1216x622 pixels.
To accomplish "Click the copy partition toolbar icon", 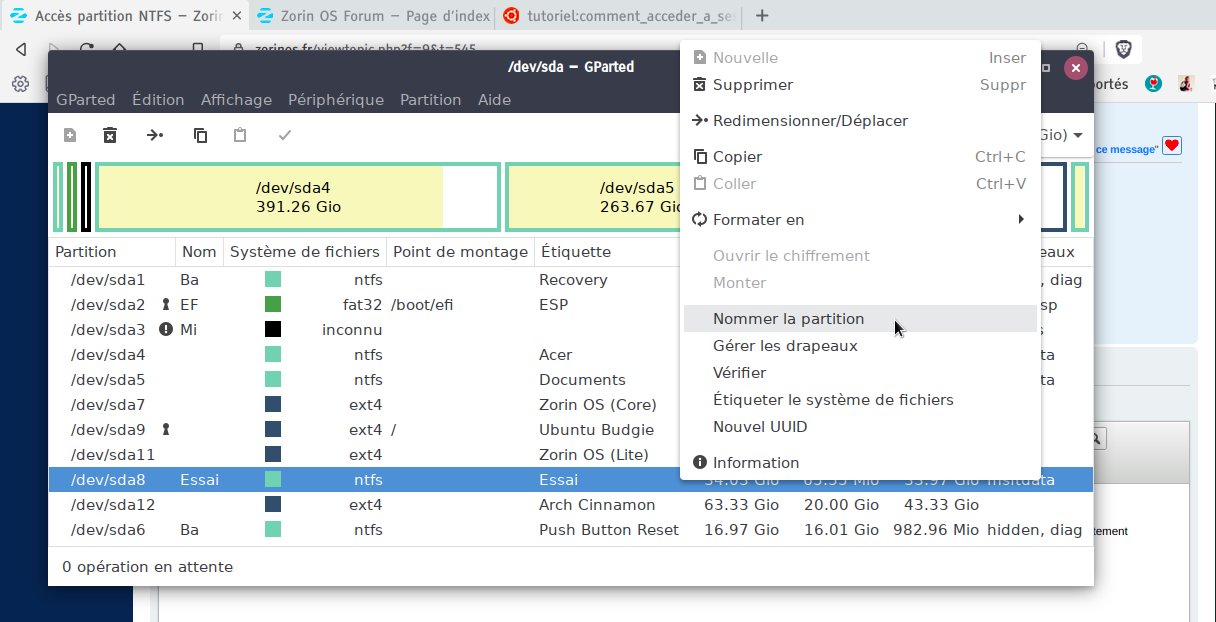I will pyautogui.click(x=200, y=135).
